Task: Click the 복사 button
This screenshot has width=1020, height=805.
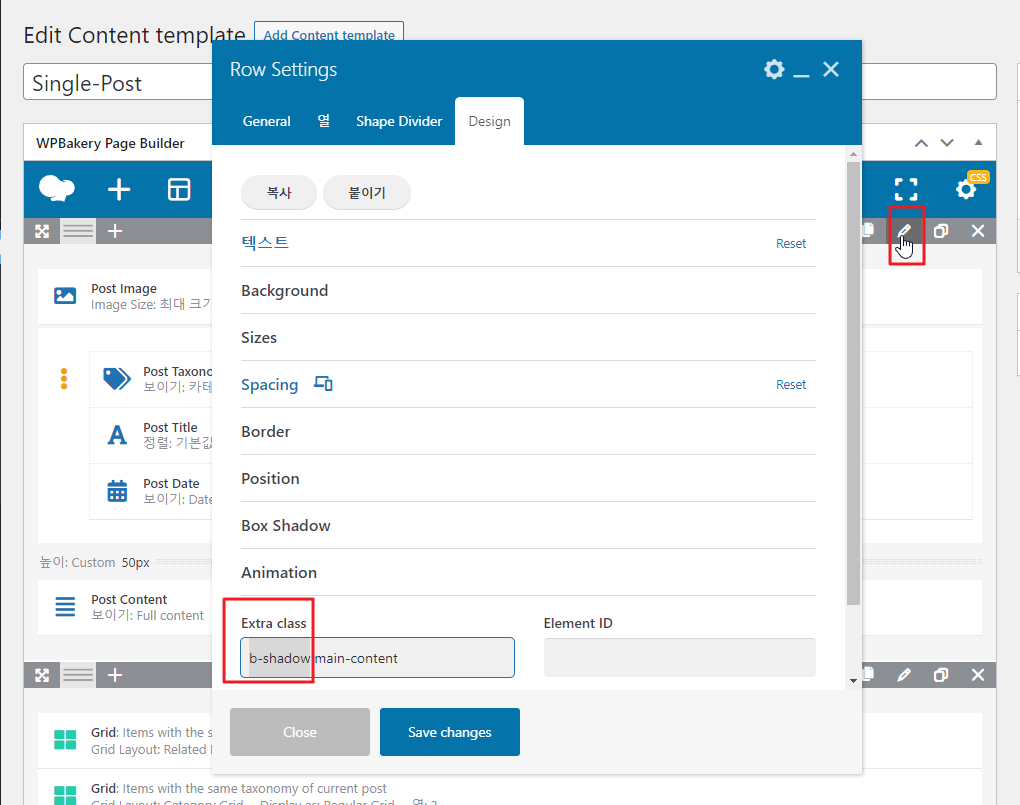Action: (279, 193)
